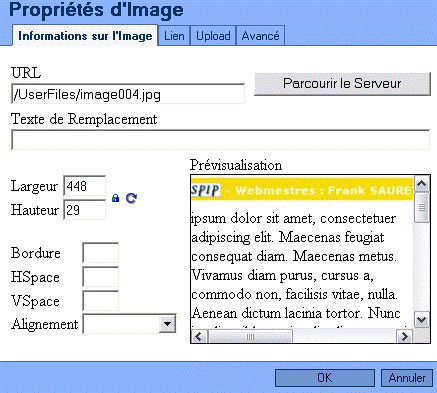The image size is (437, 393).
Task: Click the Bordure input field
Action: 100,253
